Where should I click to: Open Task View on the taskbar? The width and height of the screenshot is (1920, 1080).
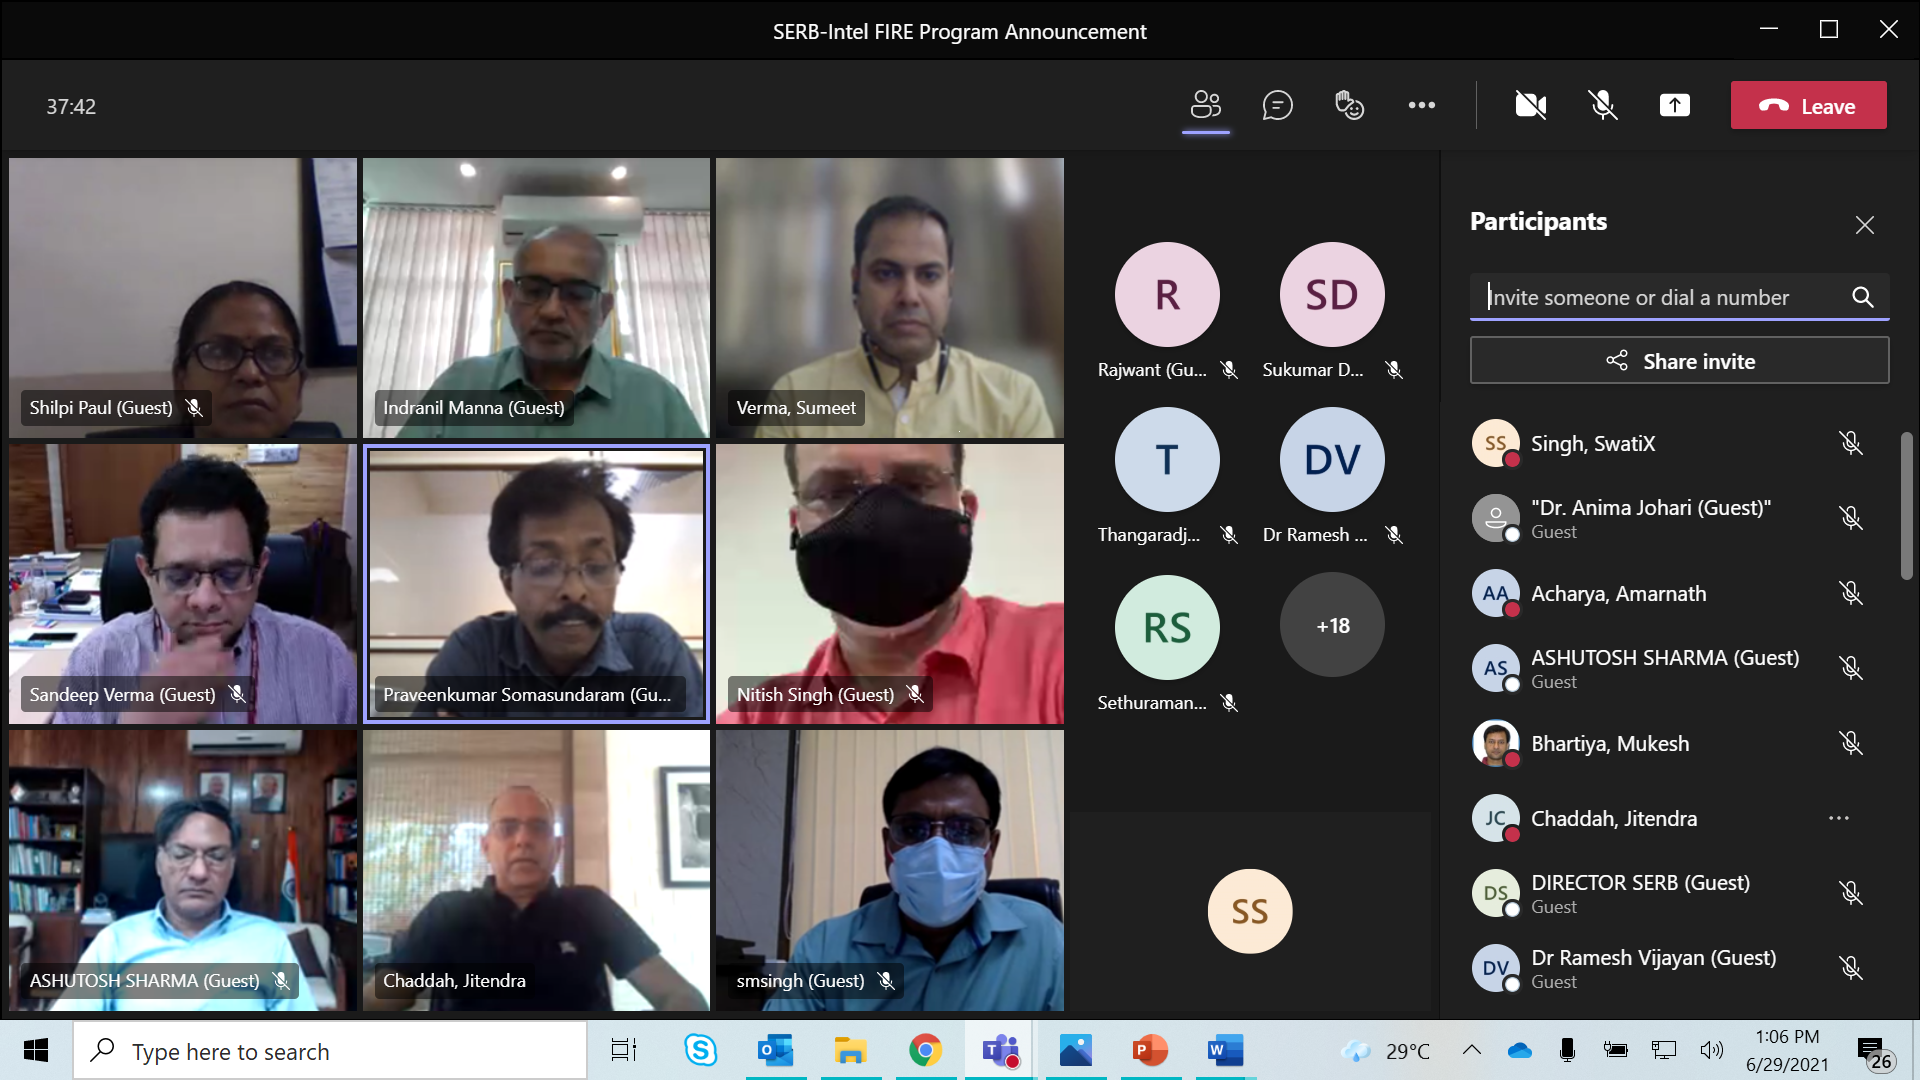point(624,1050)
